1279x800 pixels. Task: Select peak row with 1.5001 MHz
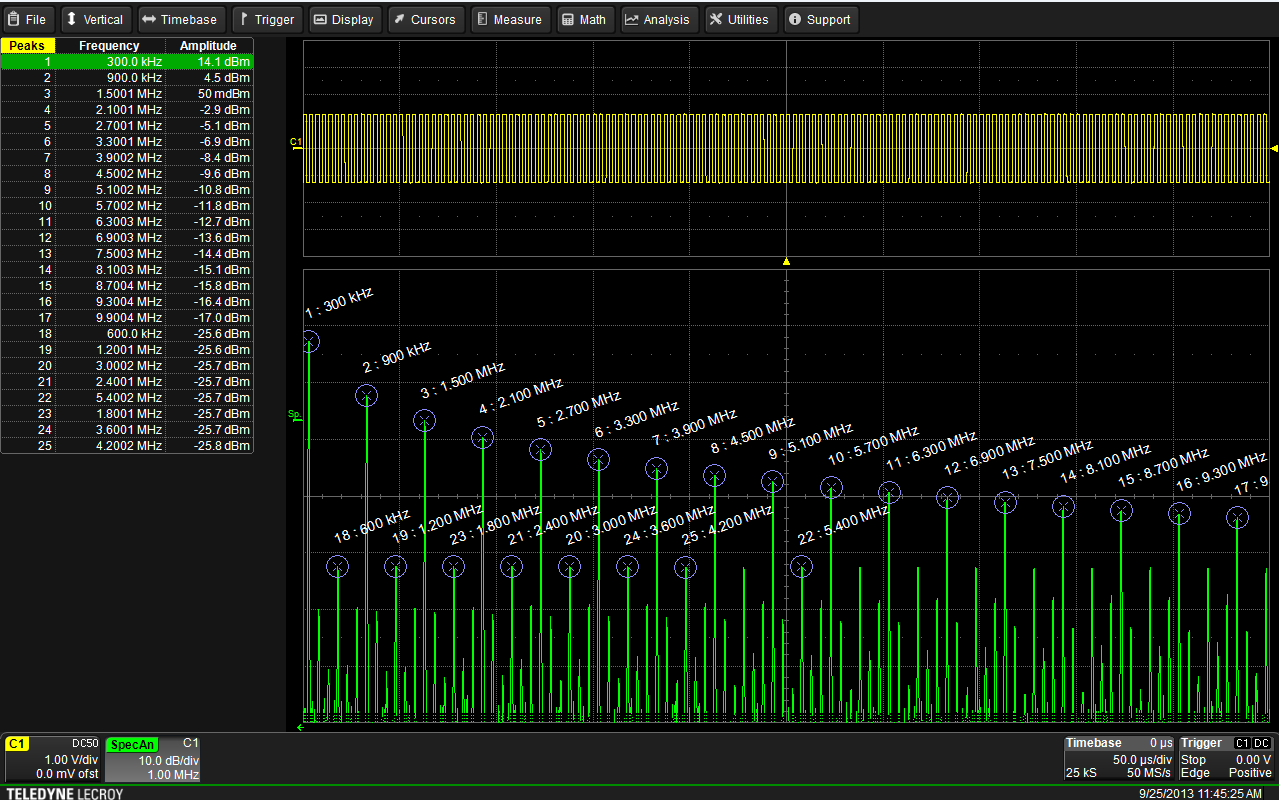[x=127, y=94]
